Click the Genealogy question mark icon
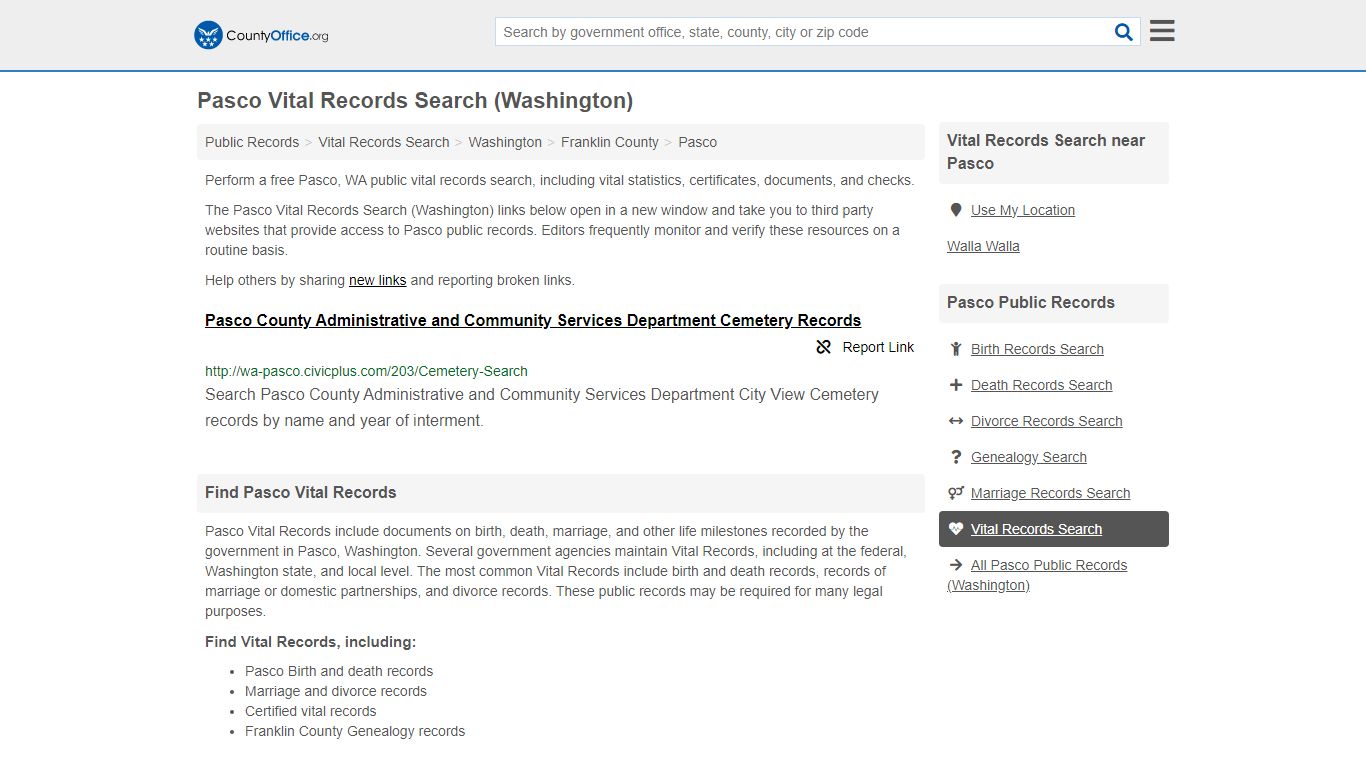Screen dimensions: 1366x768 point(956,457)
